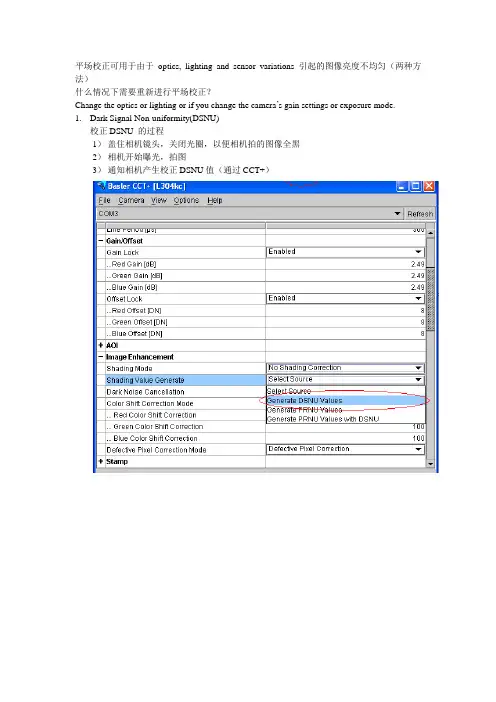Click the Refresh button
Screen dimensions: 496x702
click(x=420, y=214)
